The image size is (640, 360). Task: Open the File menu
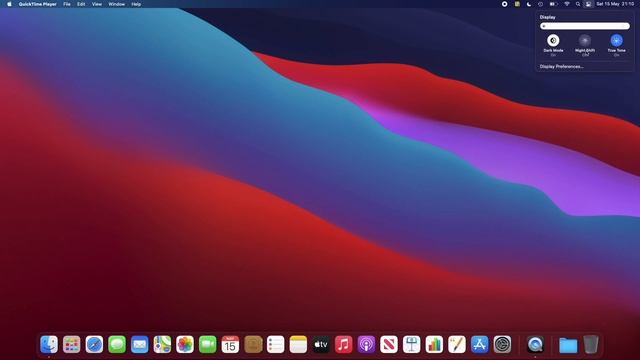pyautogui.click(x=67, y=4)
